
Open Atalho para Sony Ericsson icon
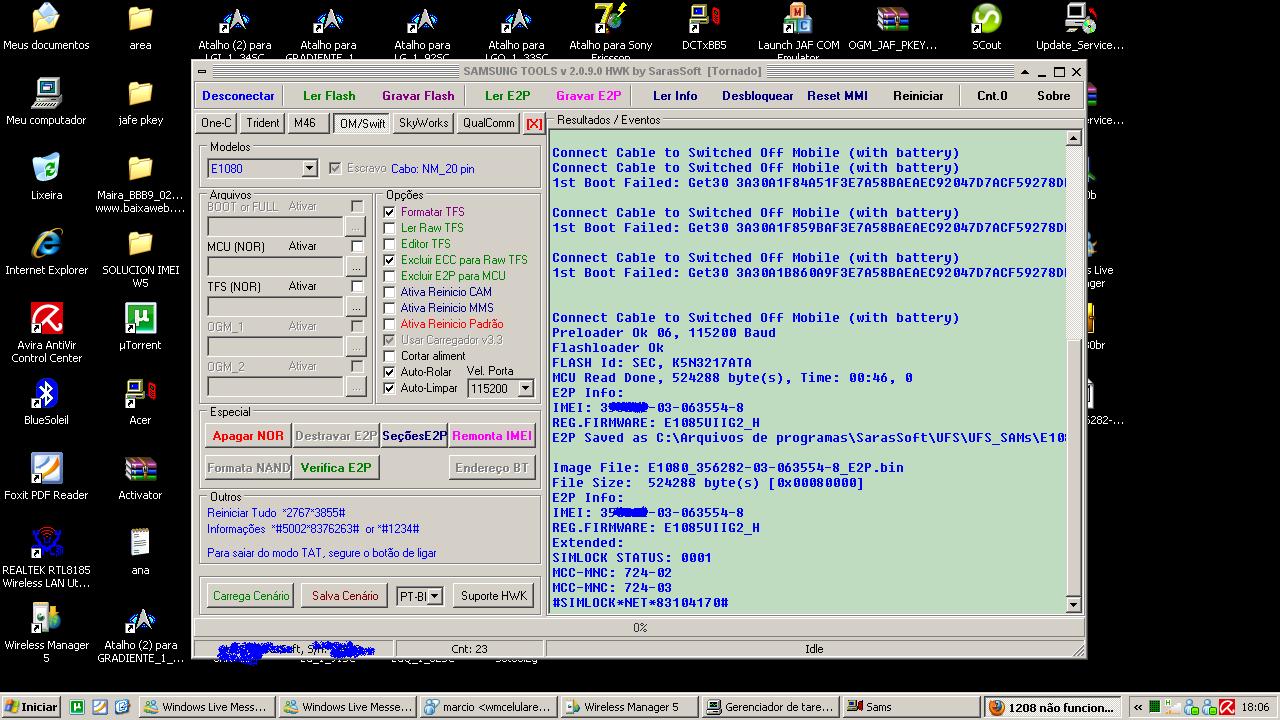click(x=610, y=30)
